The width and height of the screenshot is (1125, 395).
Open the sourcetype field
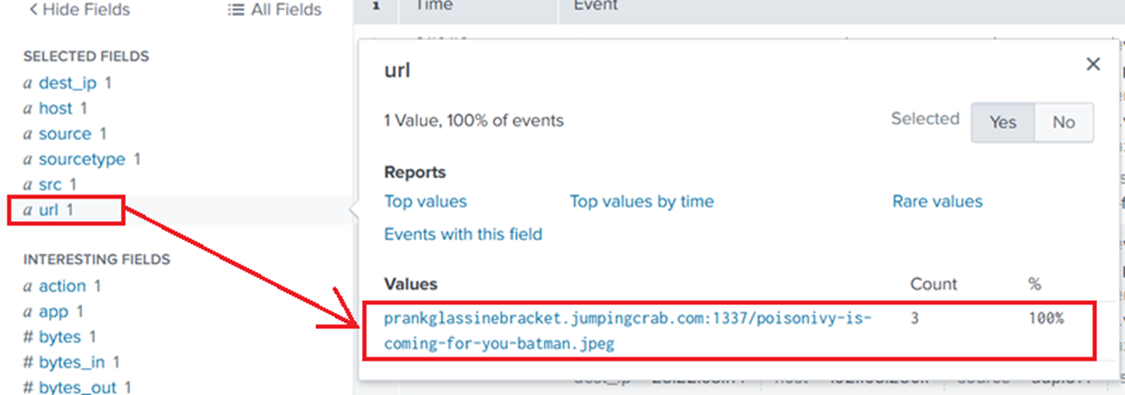coord(82,159)
